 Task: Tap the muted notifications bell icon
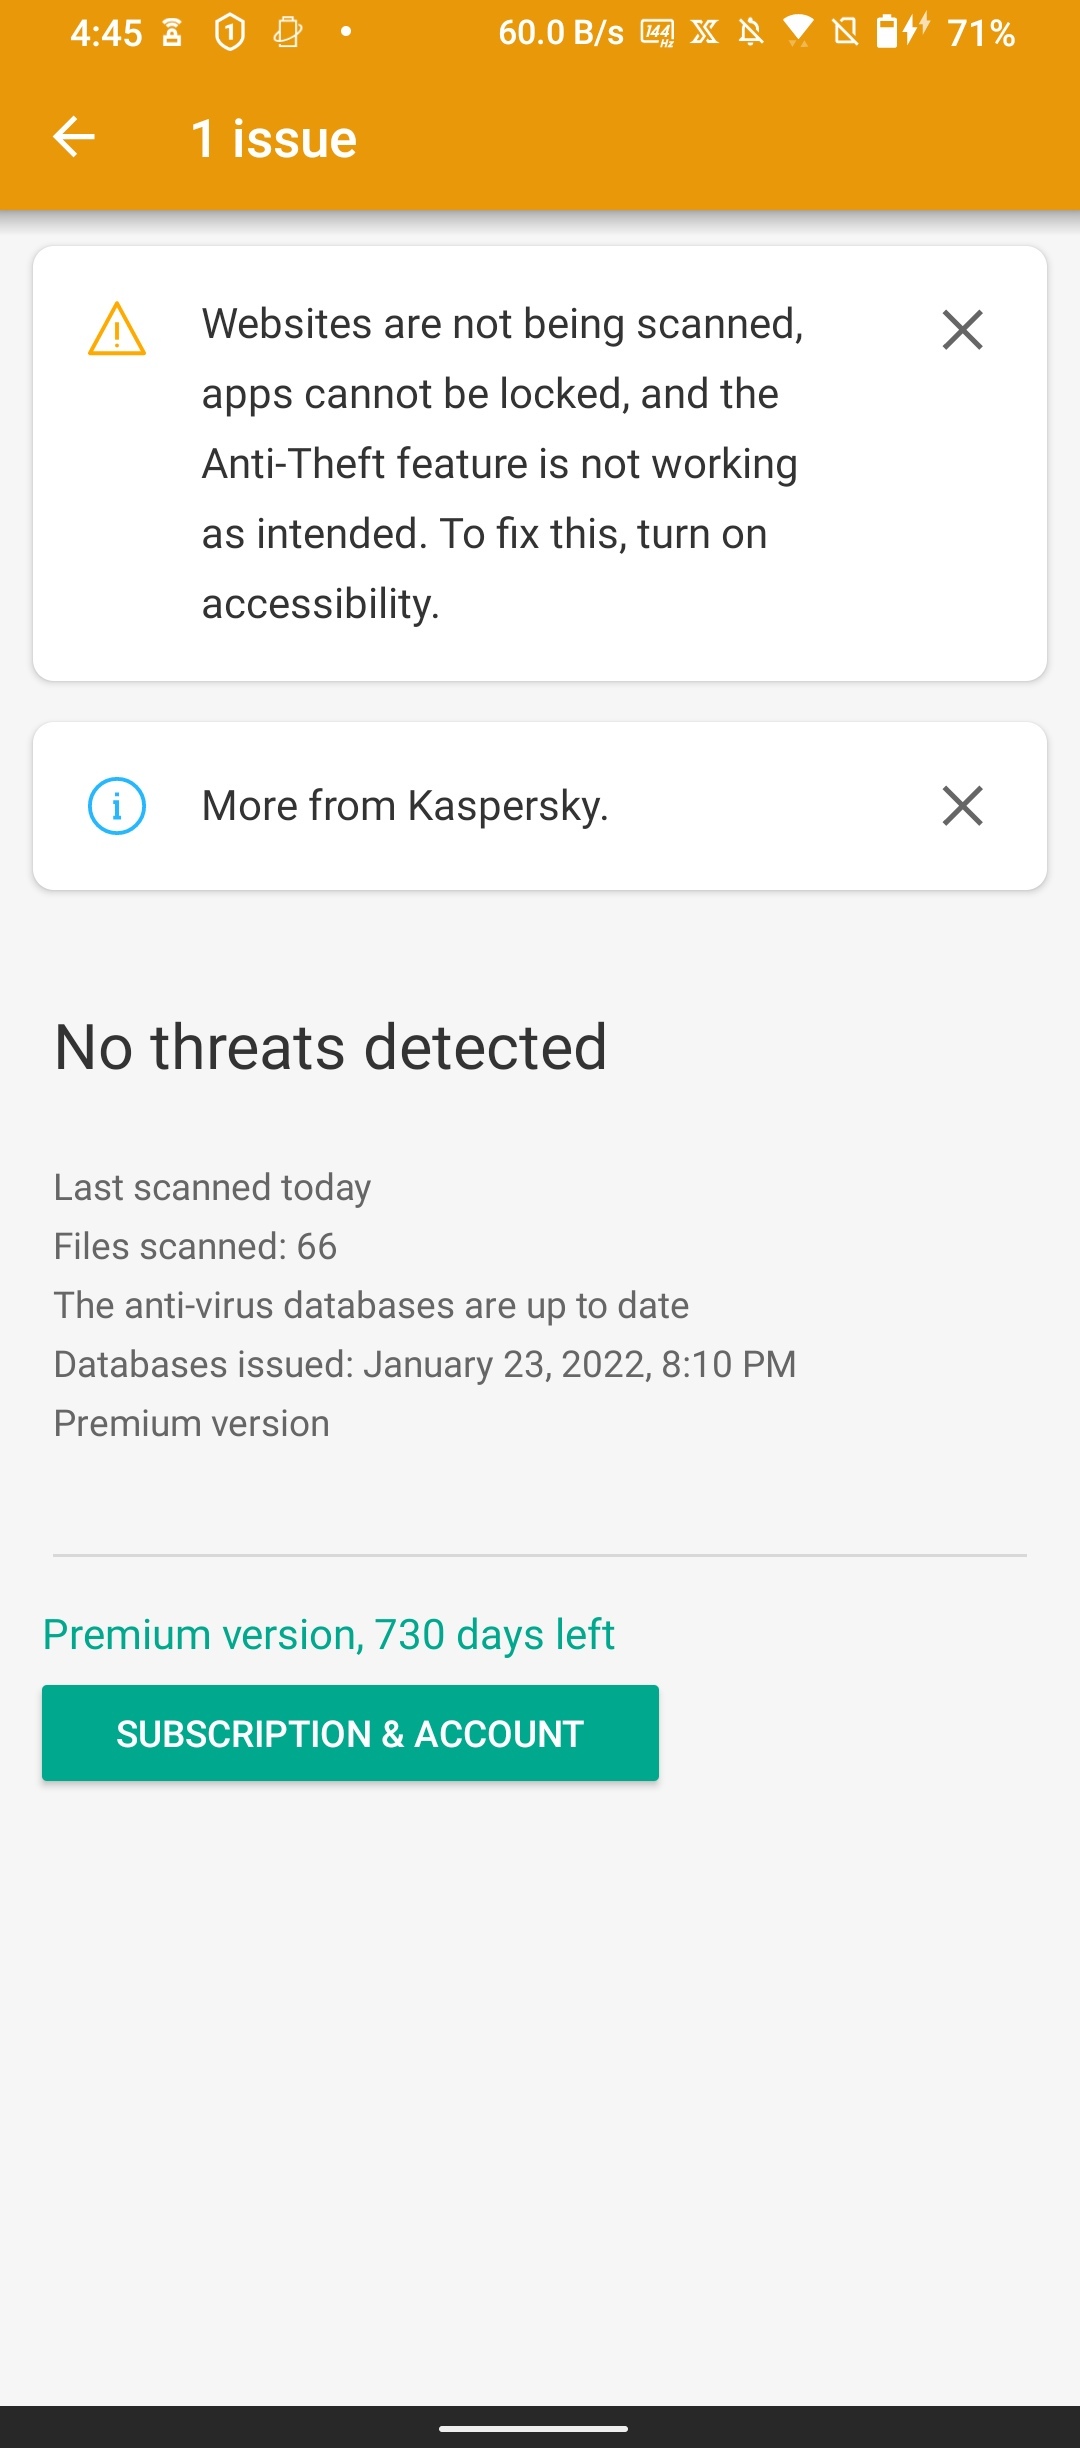tap(751, 32)
